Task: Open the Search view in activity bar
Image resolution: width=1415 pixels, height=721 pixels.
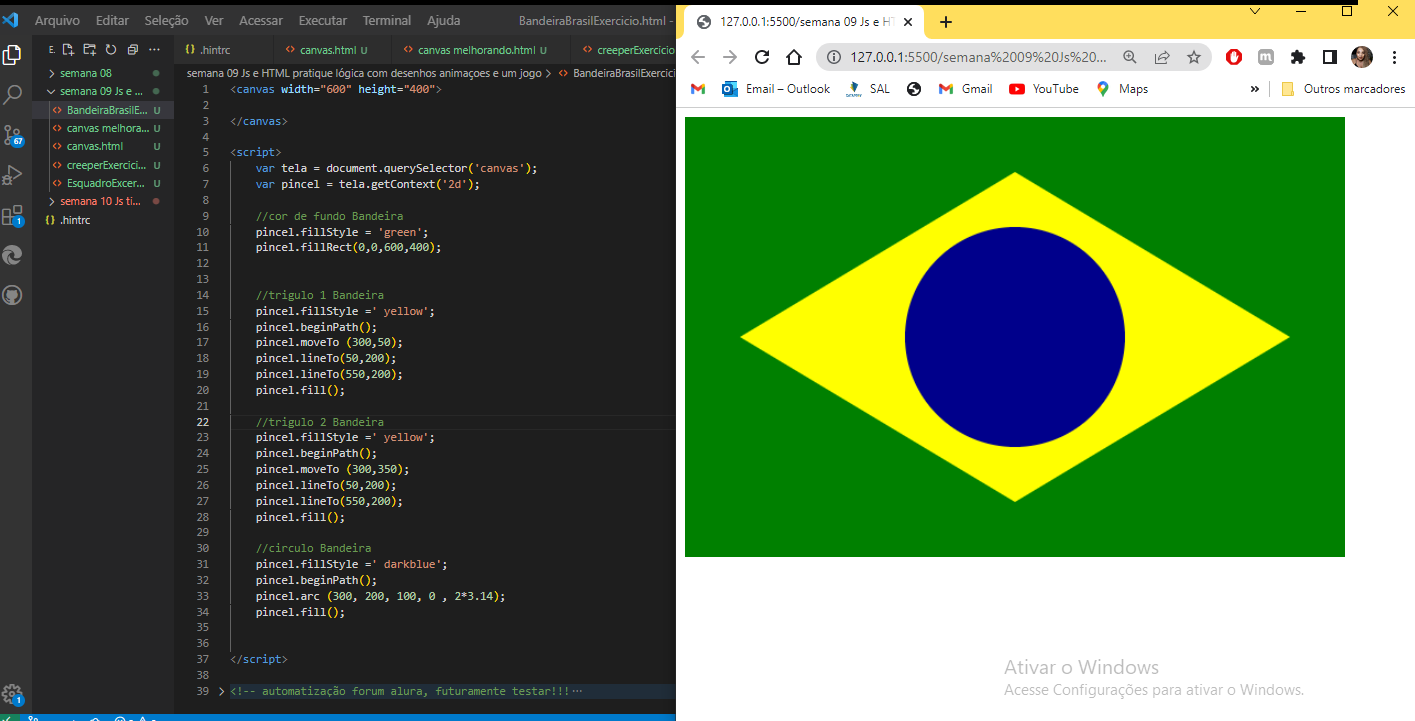Action: tap(13, 95)
